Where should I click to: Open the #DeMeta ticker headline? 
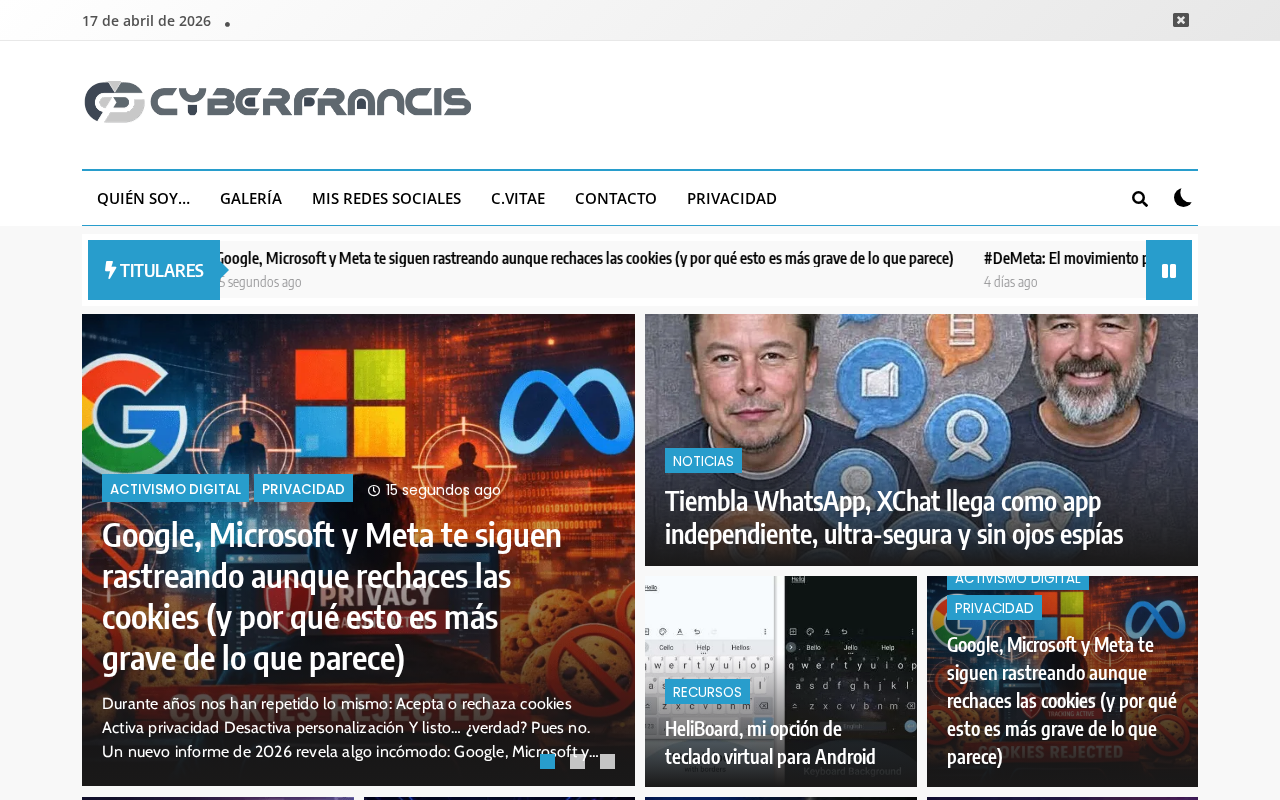coord(1065,258)
